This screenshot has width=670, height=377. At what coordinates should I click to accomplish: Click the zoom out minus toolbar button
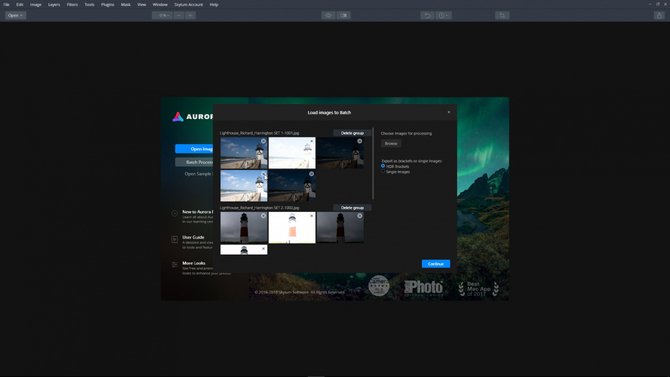179,15
